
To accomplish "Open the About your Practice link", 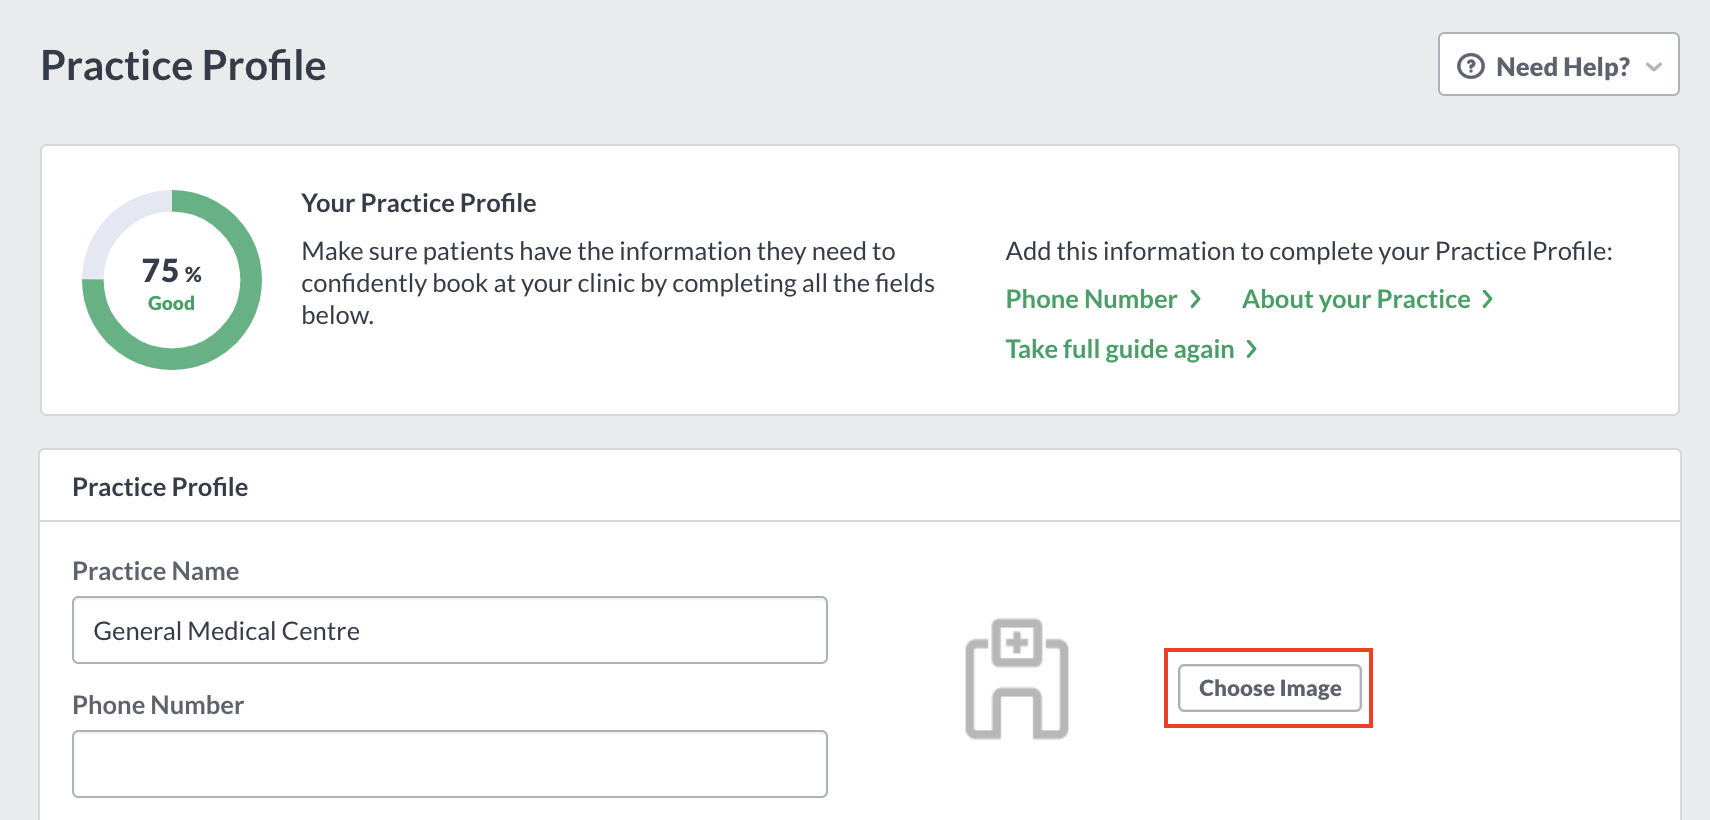I will pyautogui.click(x=1356, y=299).
